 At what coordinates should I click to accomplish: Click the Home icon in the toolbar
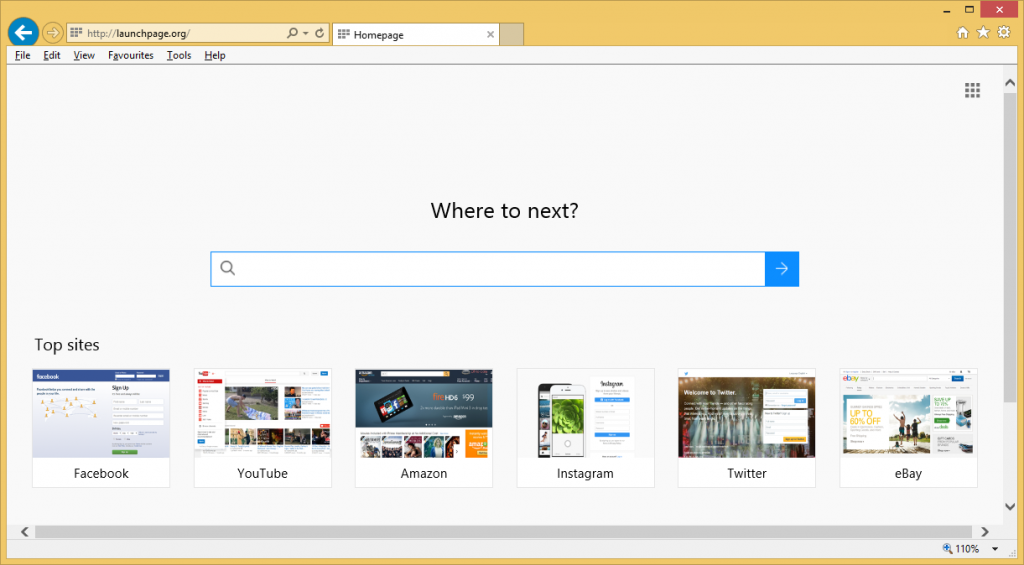[962, 33]
